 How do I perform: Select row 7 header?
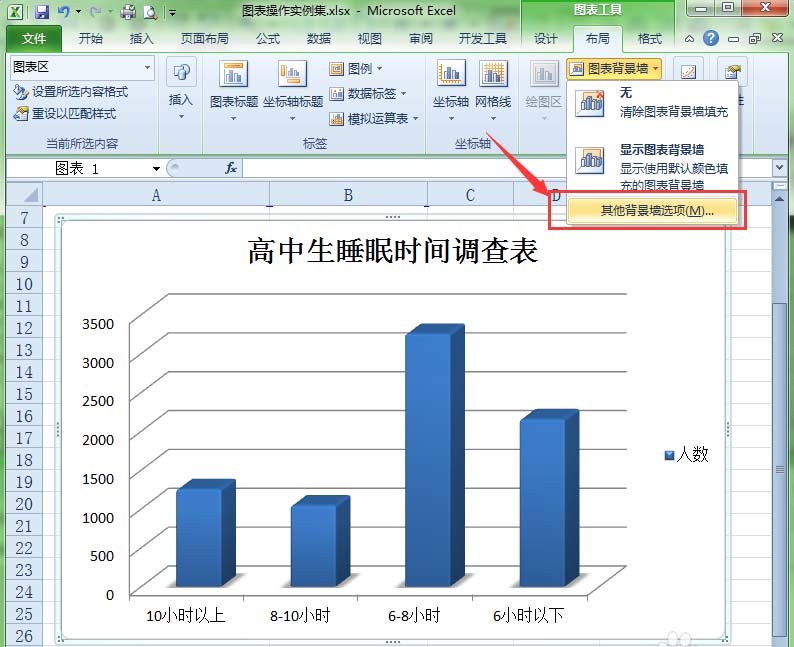point(24,218)
